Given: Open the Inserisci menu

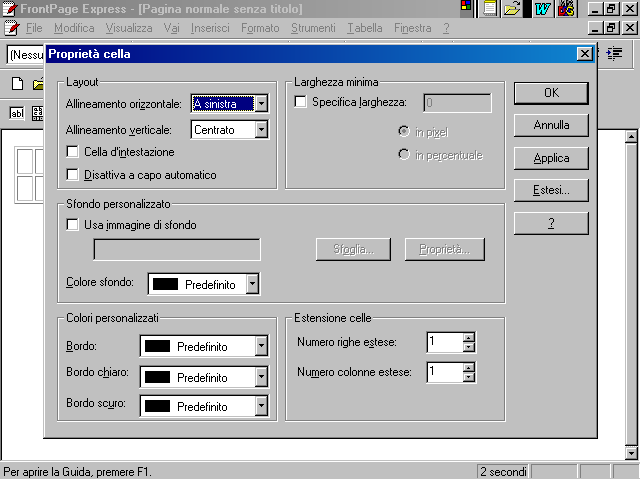Looking at the screenshot, I should pos(210,28).
